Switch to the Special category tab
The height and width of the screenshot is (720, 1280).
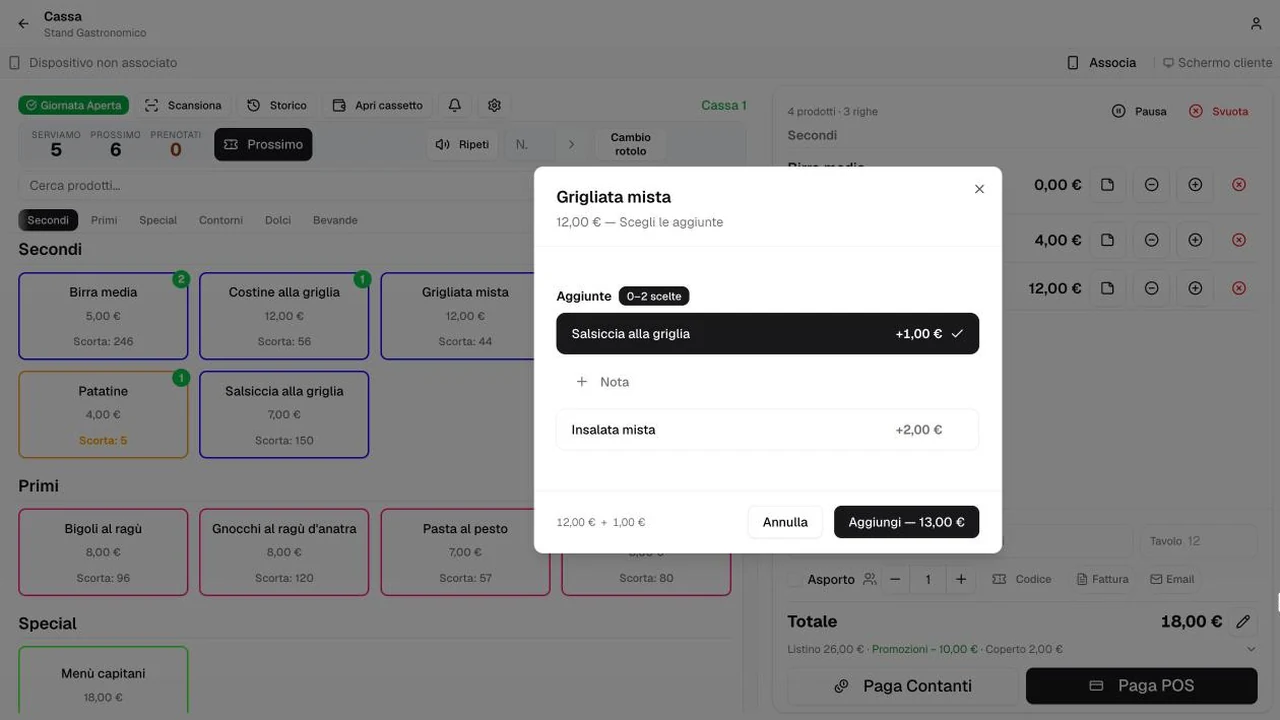158,220
